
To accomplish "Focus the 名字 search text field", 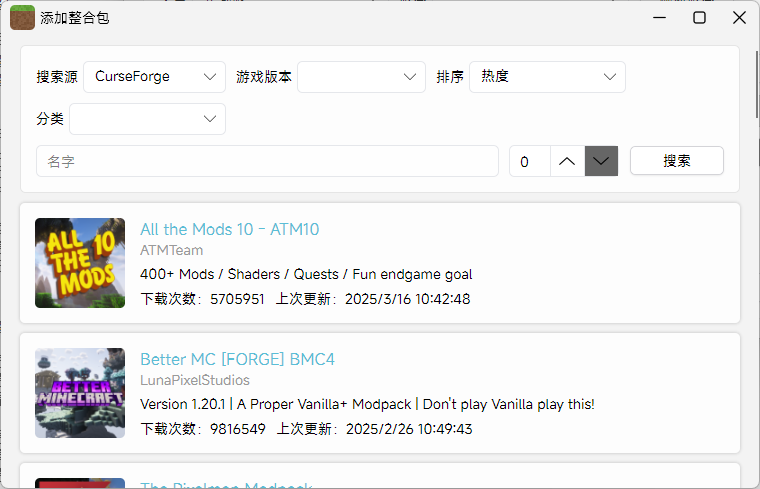I will click(267, 161).
